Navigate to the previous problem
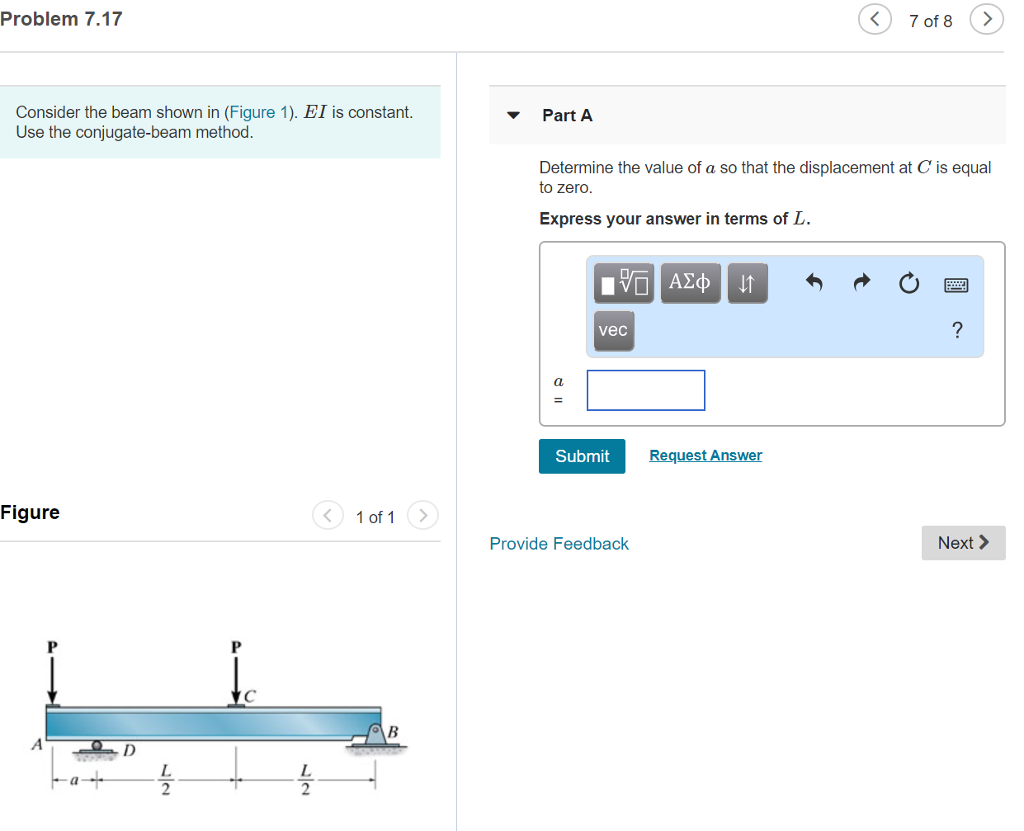The image size is (1024, 831). [x=875, y=19]
